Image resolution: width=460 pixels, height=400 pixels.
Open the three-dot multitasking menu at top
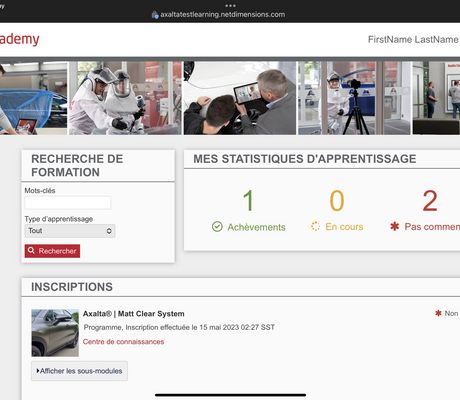(x=230, y=6)
